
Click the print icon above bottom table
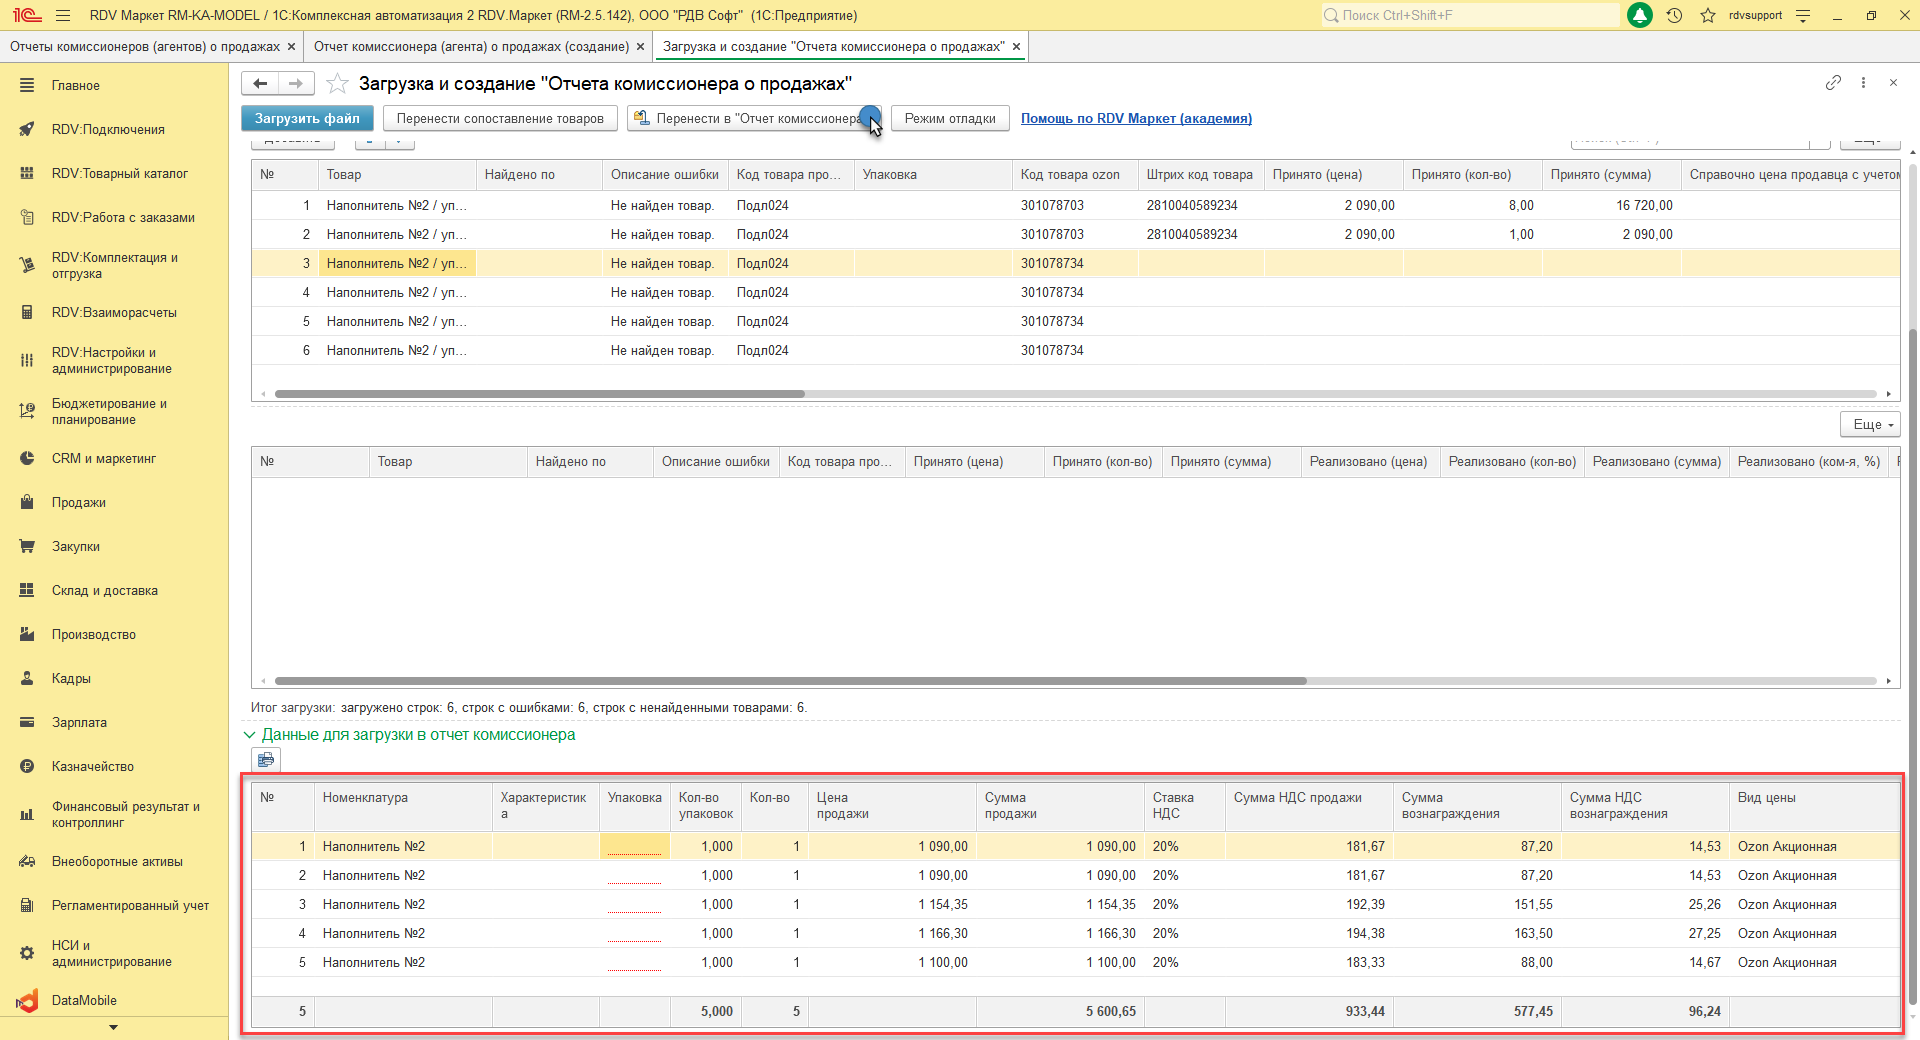pyautogui.click(x=266, y=760)
